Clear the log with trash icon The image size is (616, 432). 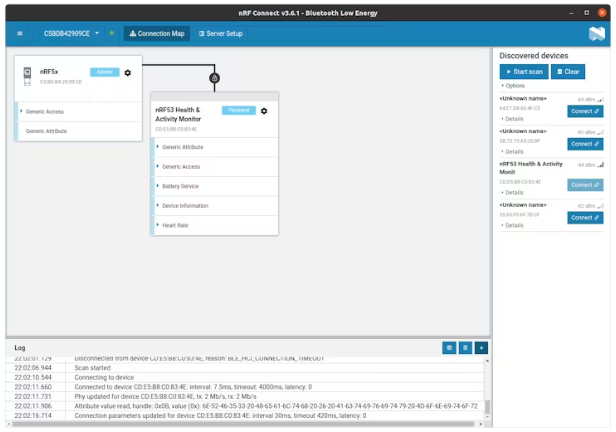click(x=465, y=348)
